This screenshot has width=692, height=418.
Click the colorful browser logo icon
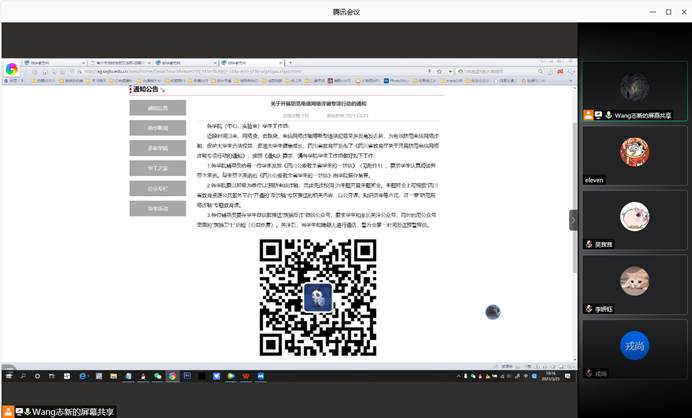(12, 70)
